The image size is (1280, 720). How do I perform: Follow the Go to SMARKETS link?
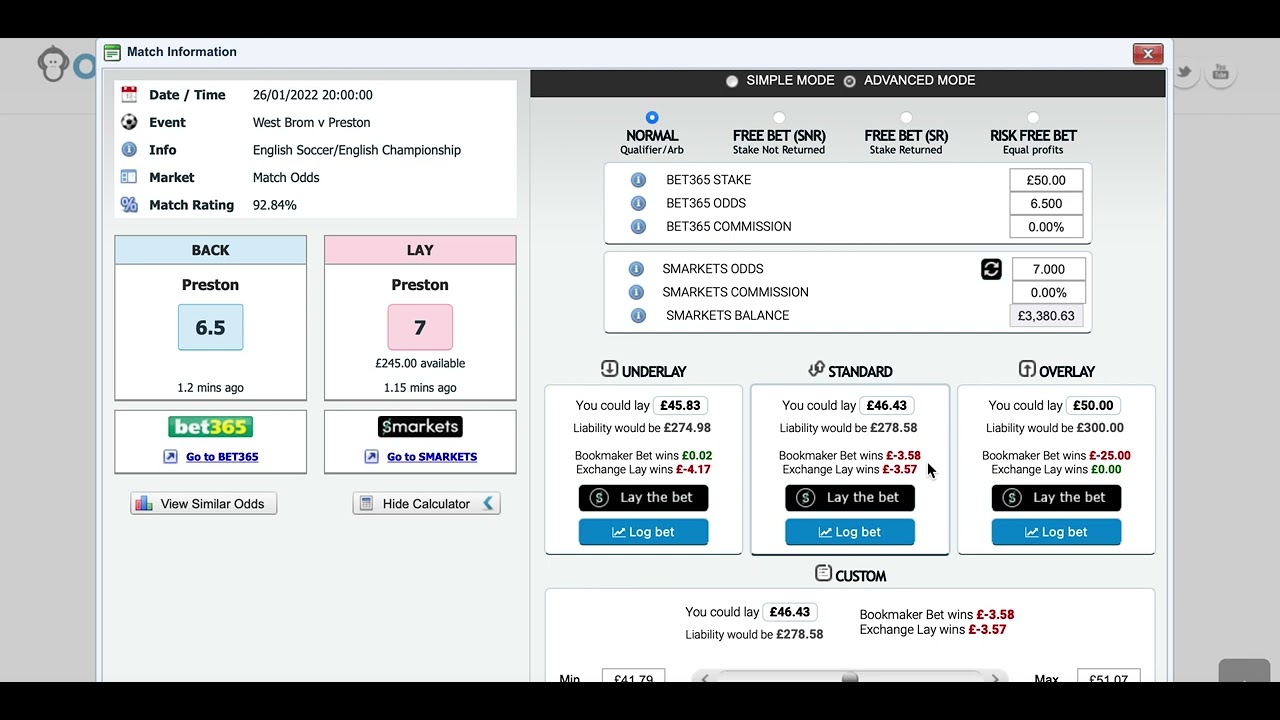pyautogui.click(x=432, y=457)
